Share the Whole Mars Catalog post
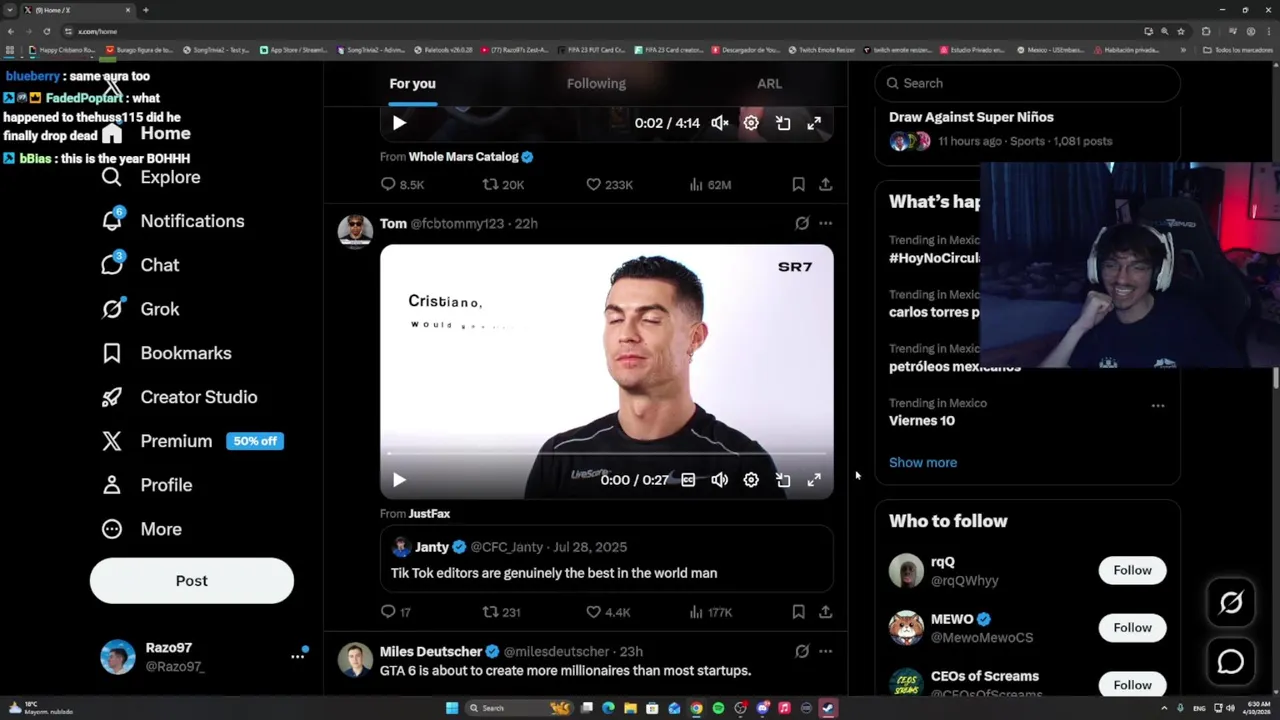Viewport: 1280px width, 720px height. [x=825, y=184]
